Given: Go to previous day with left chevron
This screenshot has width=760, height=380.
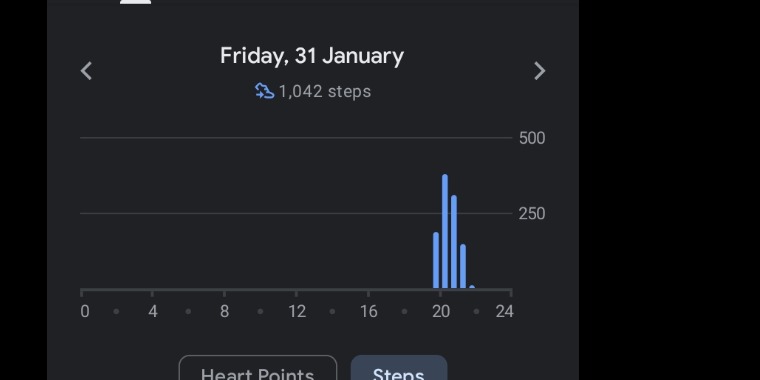Looking at the screenshot, I should click(86, 71).
